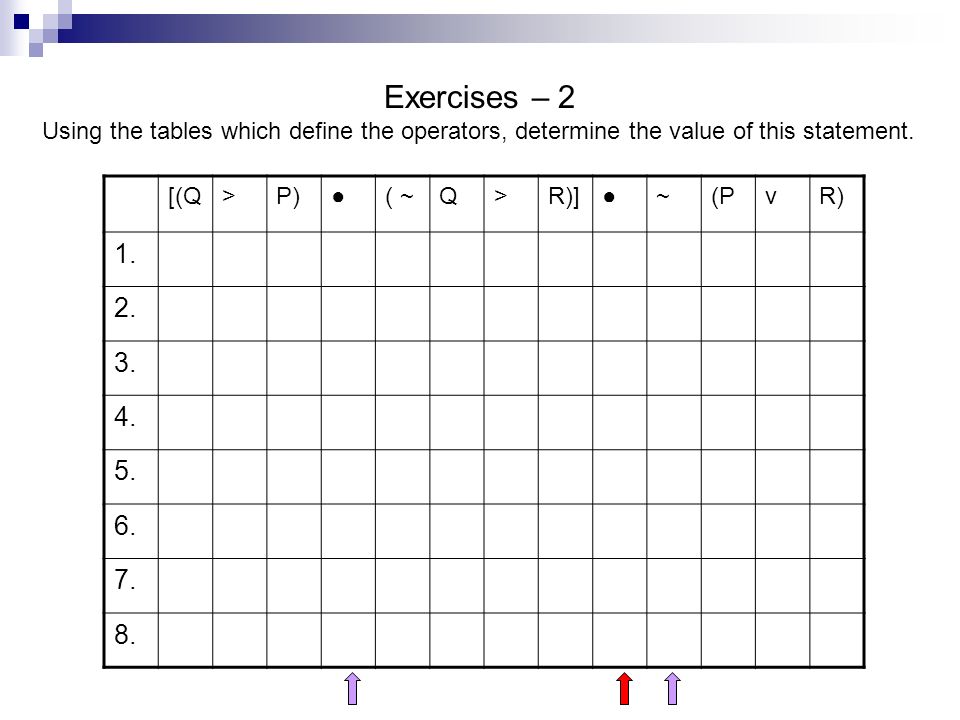Select the 'P)' header cell
The image size is (960, 720).
click(x=293, y=204)
